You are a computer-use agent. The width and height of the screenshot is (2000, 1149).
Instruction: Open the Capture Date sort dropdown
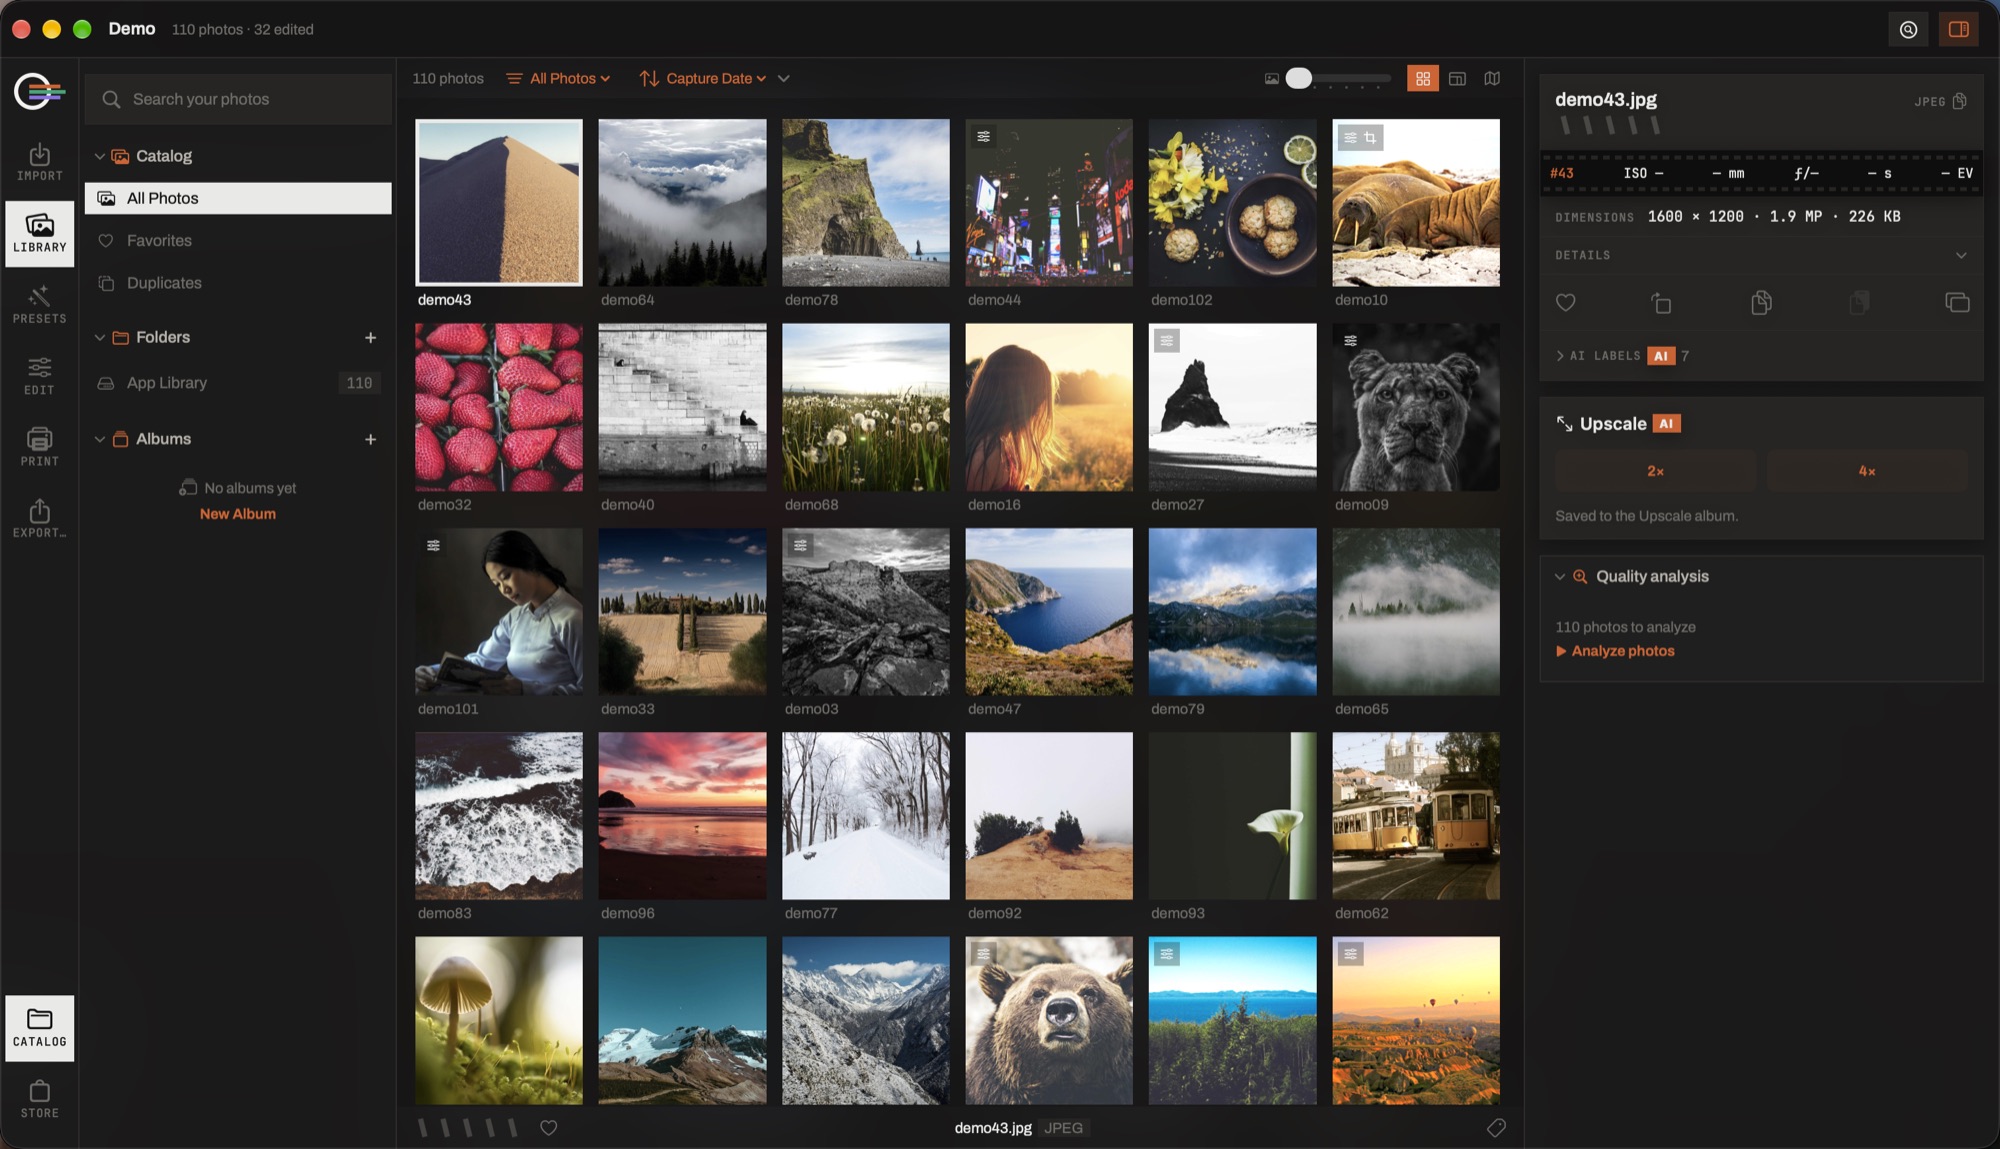tap(703, 78)
